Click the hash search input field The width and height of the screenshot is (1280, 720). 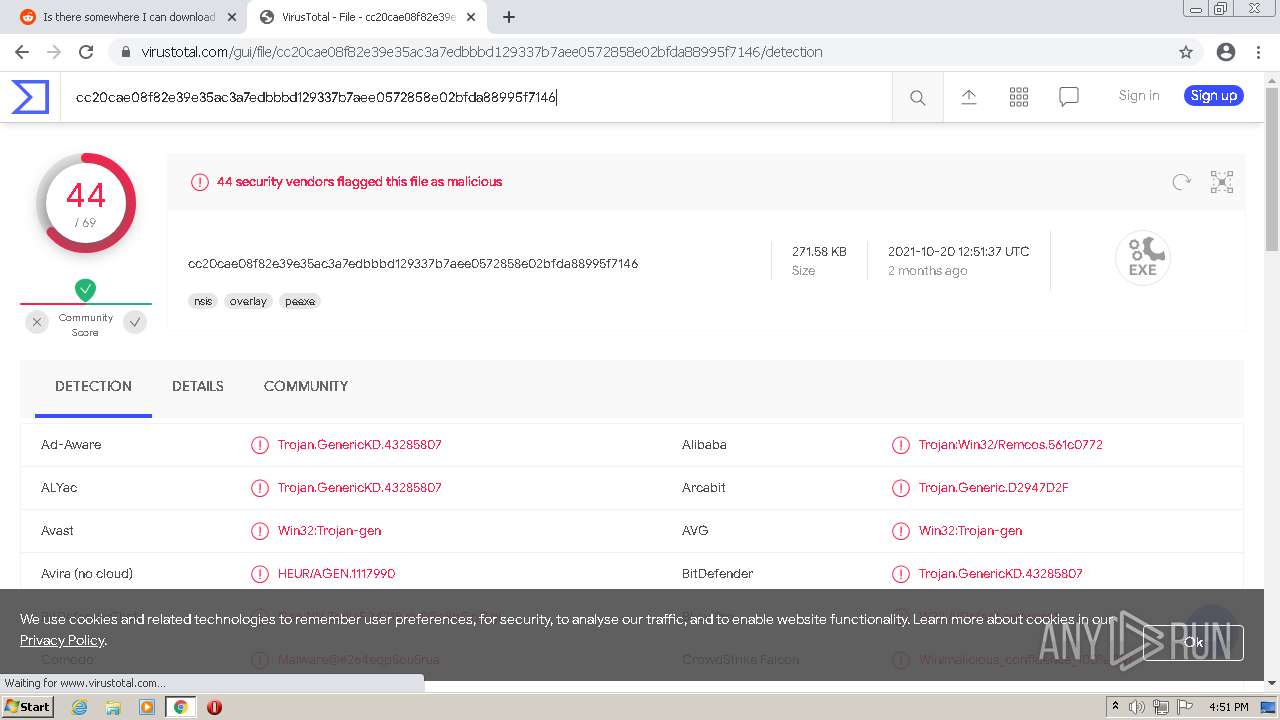click(x=476, y=97)
